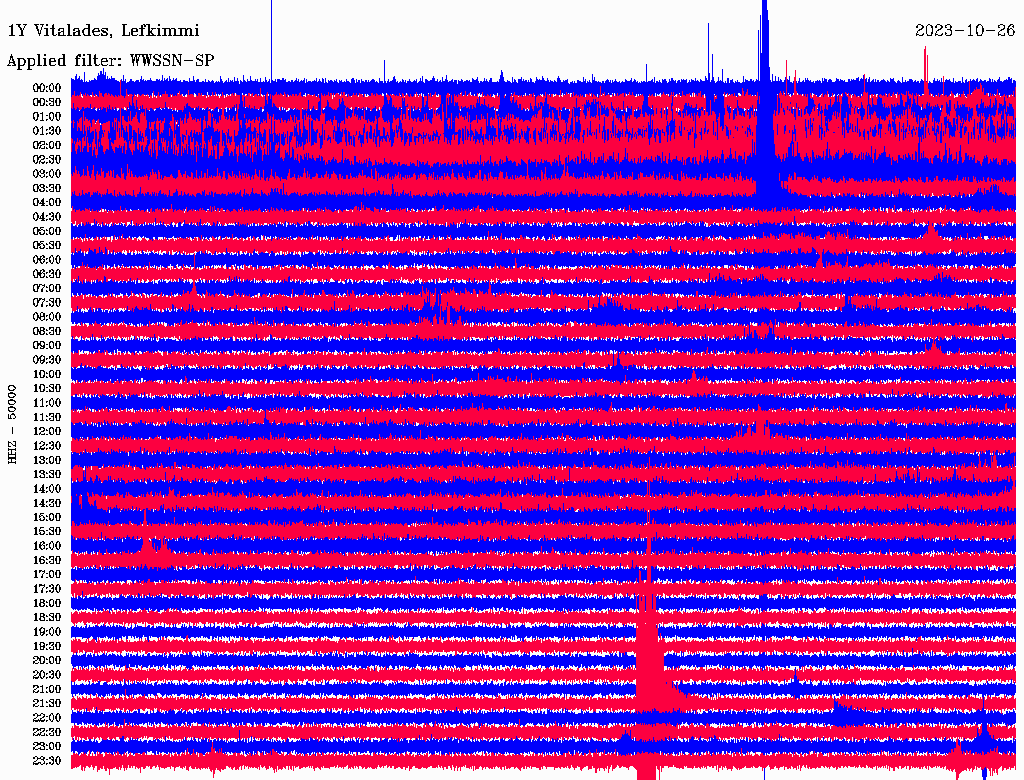Select the 20:30 time label

pyautogui.click(x=47, y=675)
